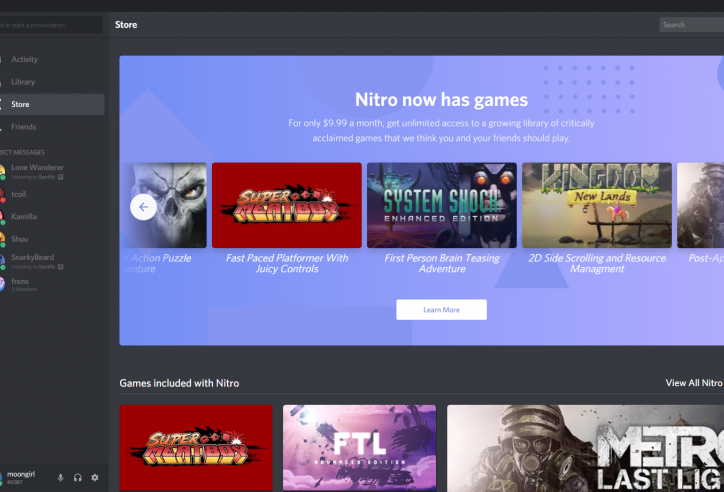Open the Library tab
Viewport: 724px width, 492px height.
(52, 82)
